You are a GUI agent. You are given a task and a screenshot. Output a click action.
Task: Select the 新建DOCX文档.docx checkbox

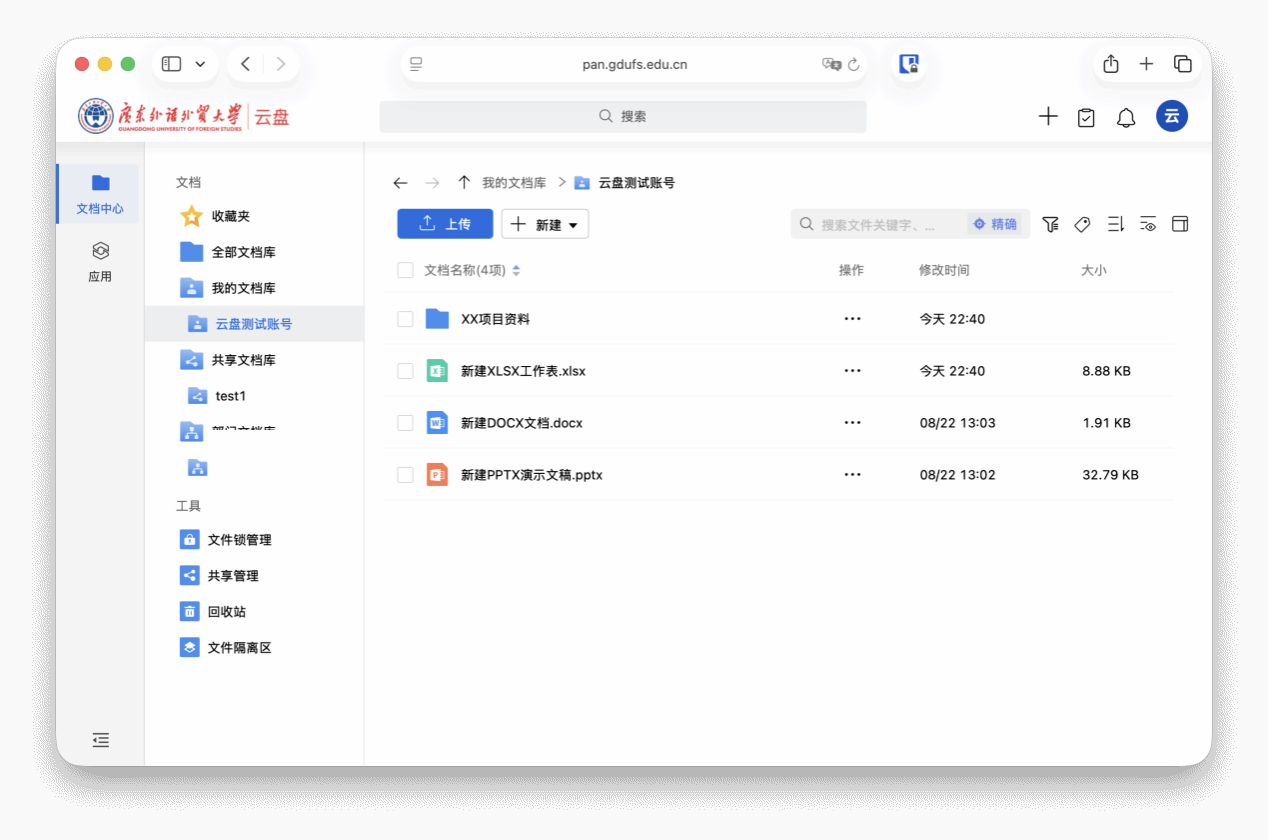tap(405, 423)
